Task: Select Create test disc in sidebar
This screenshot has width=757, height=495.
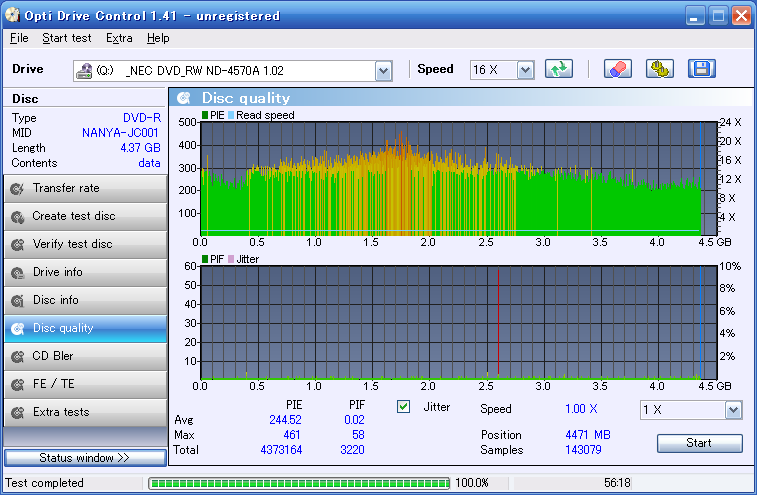Action: [84, 216]
